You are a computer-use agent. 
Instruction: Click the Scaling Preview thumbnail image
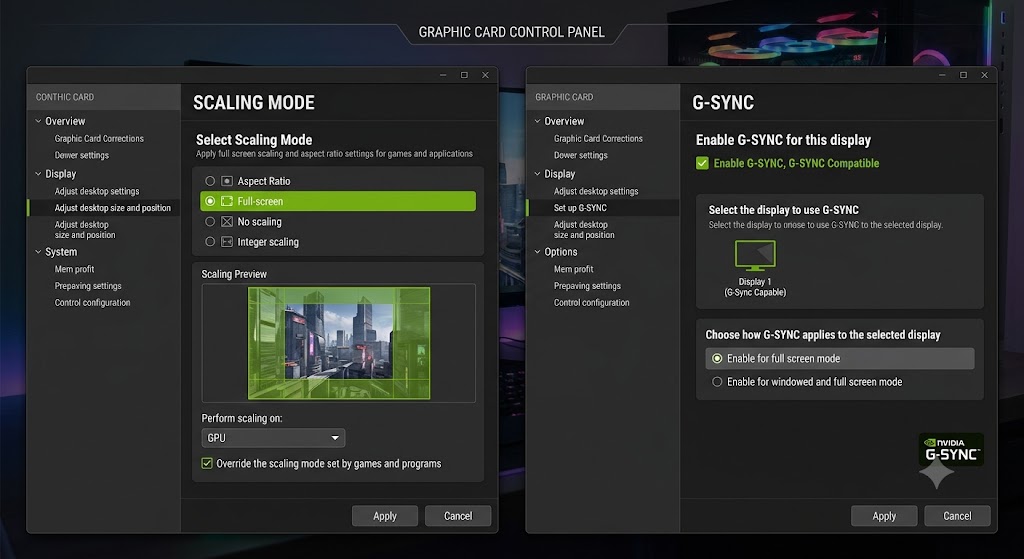pyautogui.click(x=339, y=343)
